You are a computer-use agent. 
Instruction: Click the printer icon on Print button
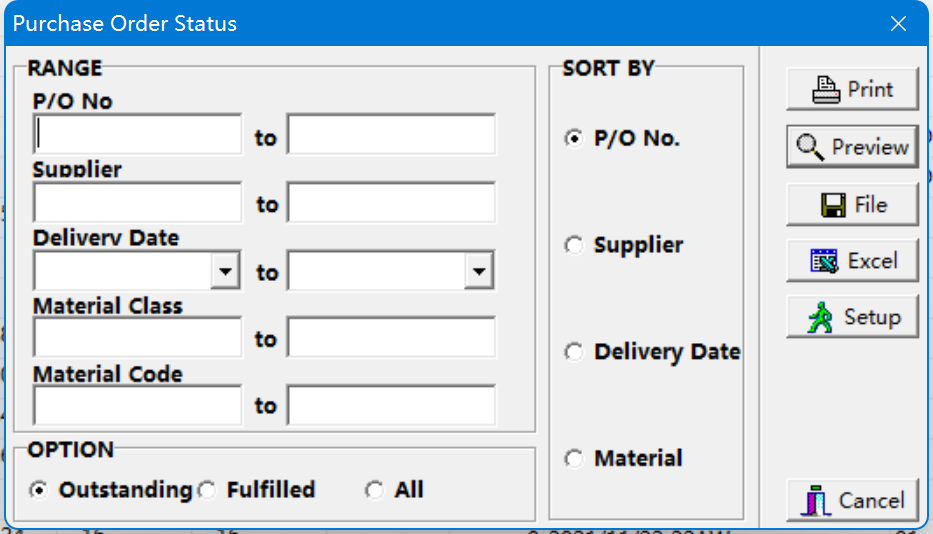coord(826,89)
